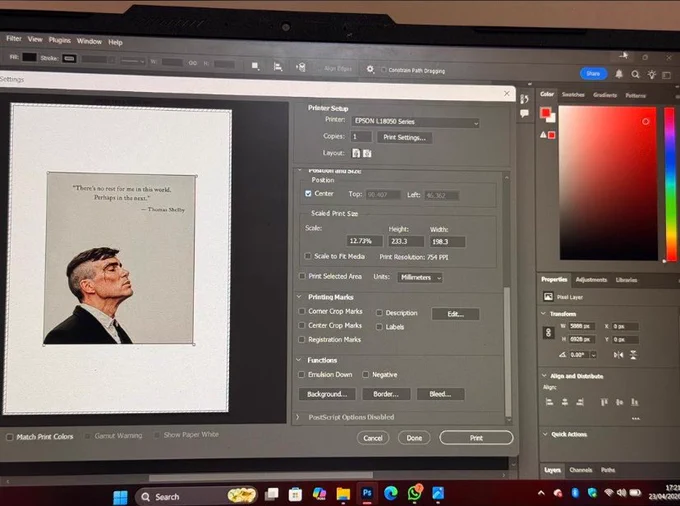Collapse the Functions section
680x506 pixels.
299,360
